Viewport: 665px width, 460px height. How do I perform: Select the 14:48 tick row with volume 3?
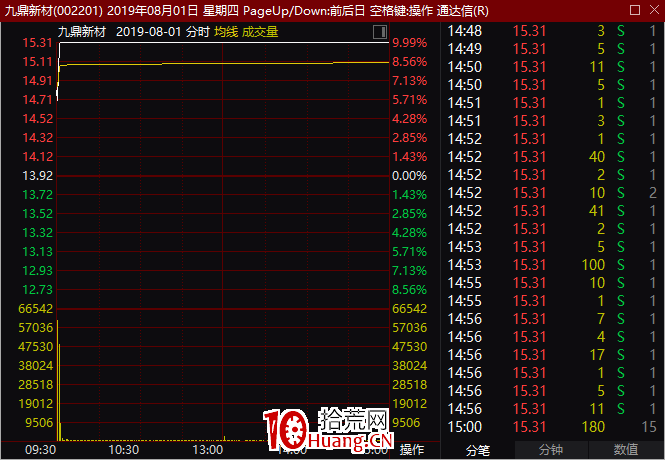553,31
